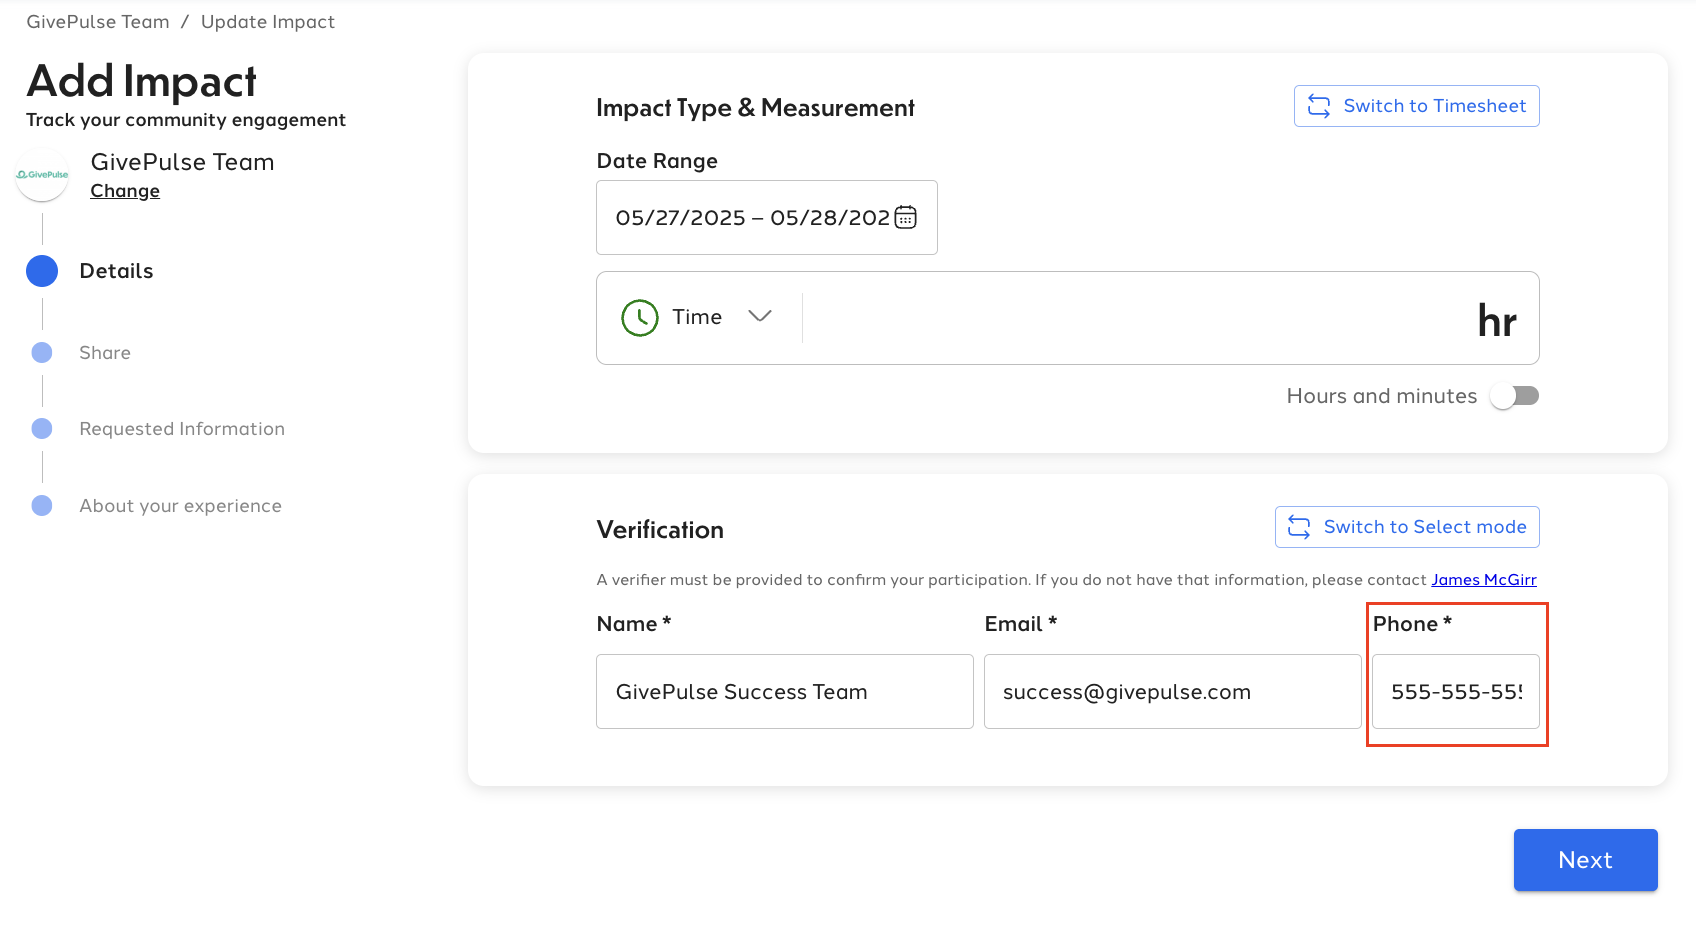Click the verifier Name field

[785, 692]
